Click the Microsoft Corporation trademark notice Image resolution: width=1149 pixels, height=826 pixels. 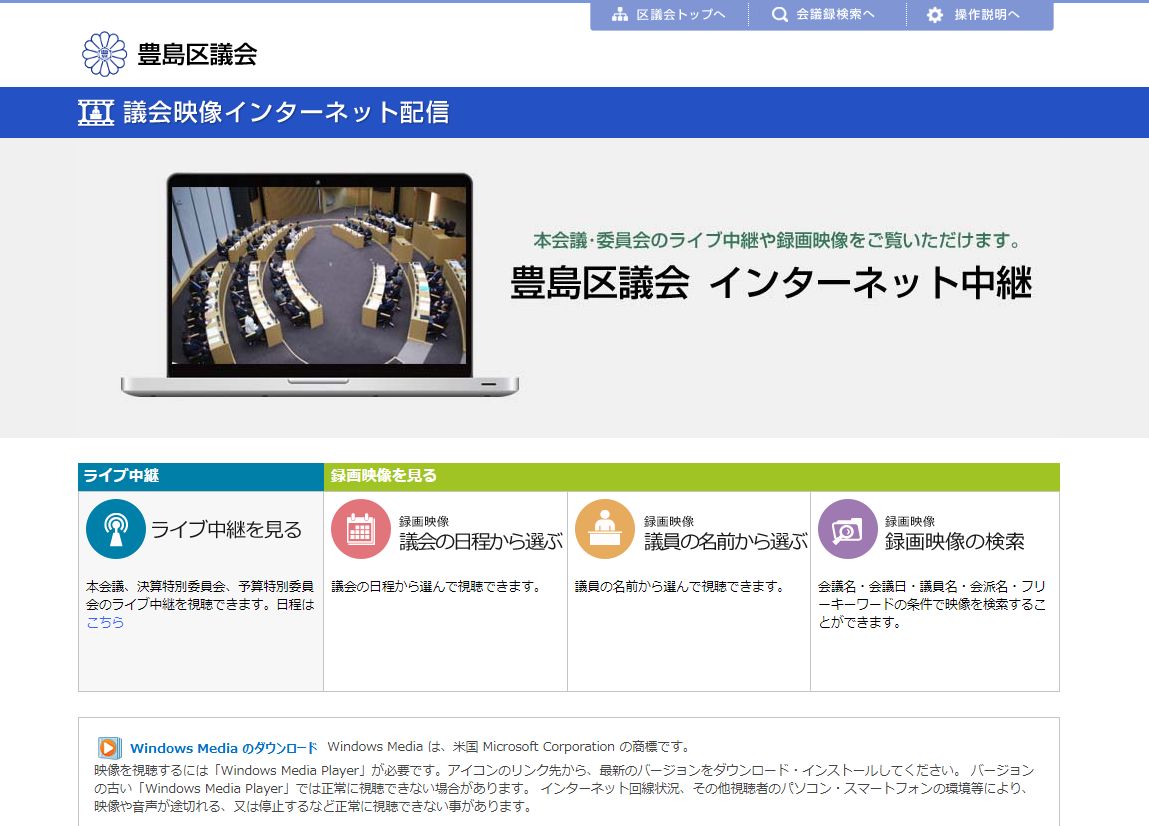(x=509, y=747)
